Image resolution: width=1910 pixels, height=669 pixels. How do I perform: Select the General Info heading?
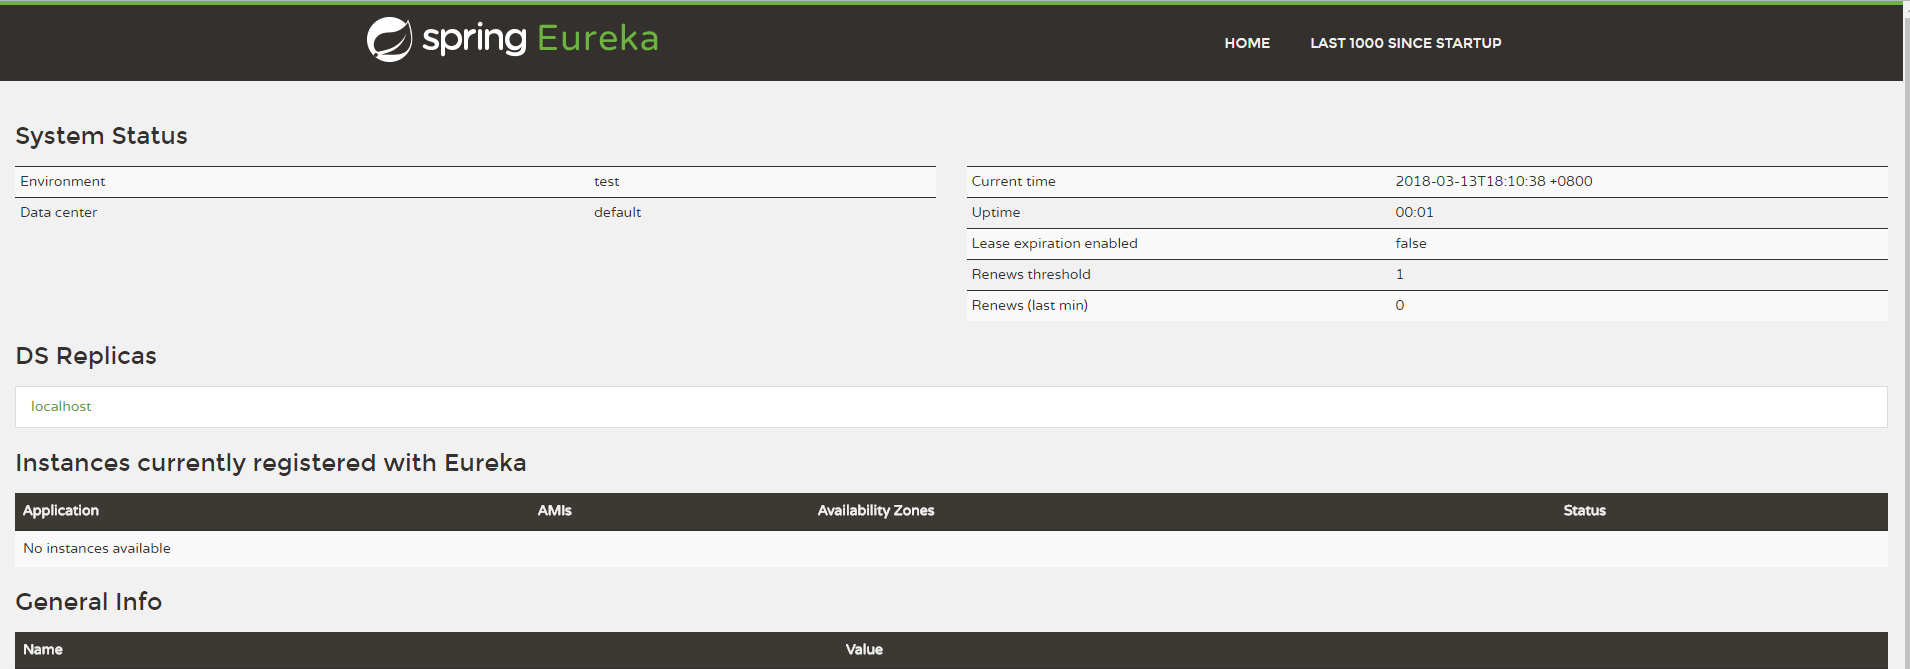[89, 601]
